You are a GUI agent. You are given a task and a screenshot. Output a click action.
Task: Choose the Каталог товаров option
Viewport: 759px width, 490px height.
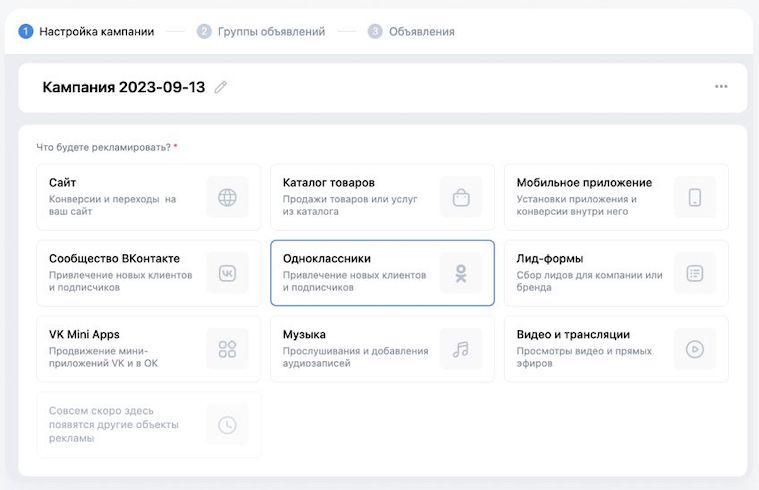pos(382,197)
